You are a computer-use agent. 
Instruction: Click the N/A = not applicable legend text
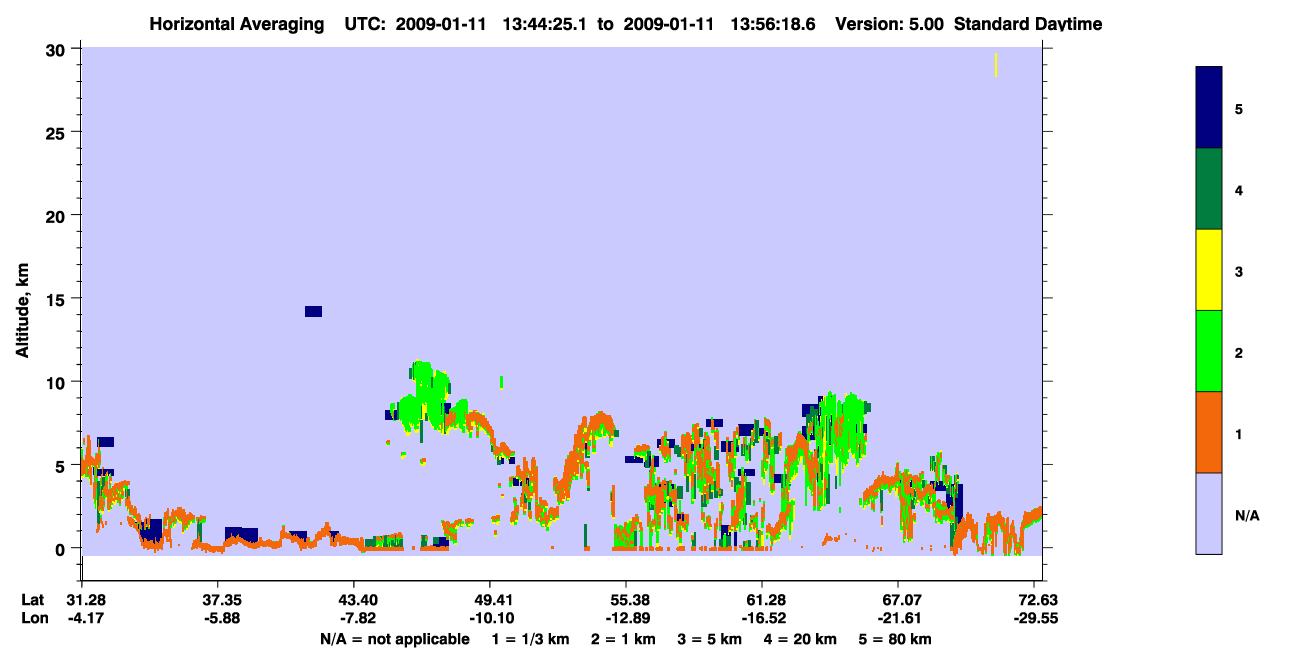point(394,639)
